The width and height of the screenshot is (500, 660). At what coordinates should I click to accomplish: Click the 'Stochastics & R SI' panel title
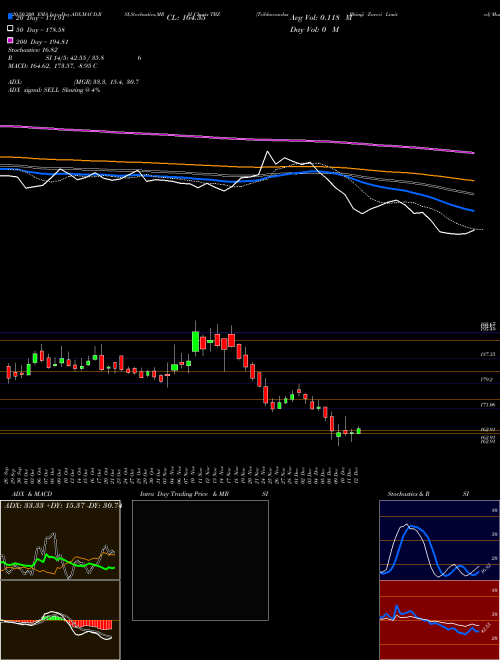point(428,494)
